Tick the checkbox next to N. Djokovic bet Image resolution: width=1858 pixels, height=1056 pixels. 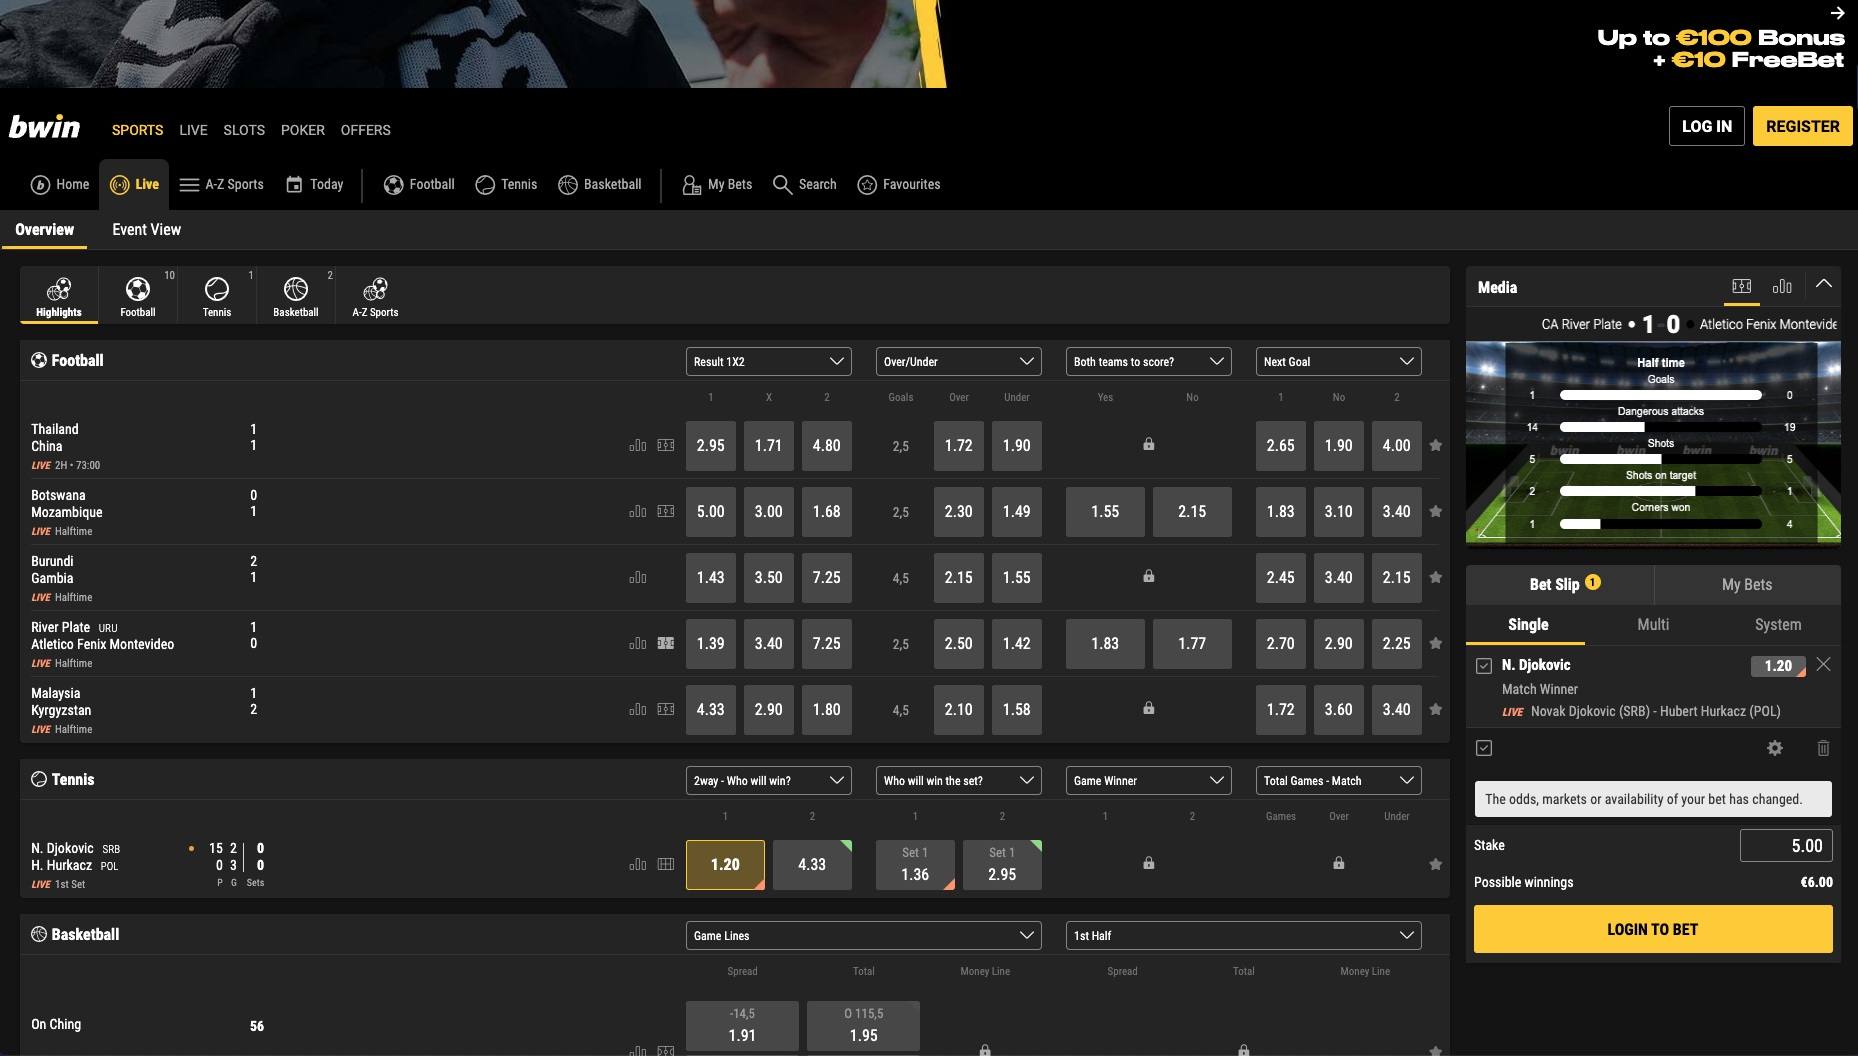point(1483,665)
